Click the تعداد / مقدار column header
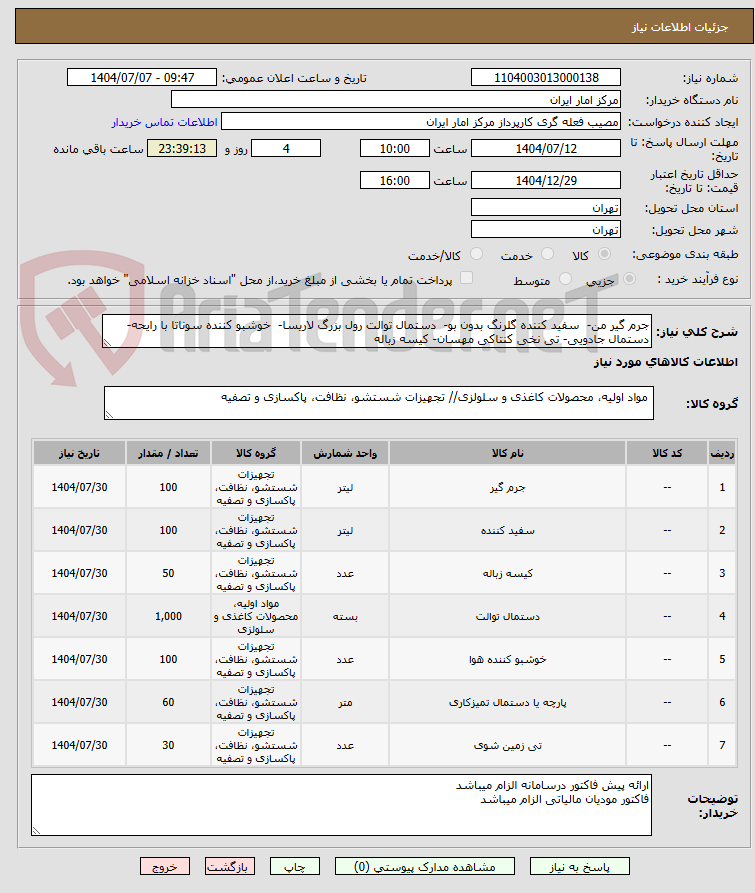This screenshot has height=893, width=755. pos(168,453)
